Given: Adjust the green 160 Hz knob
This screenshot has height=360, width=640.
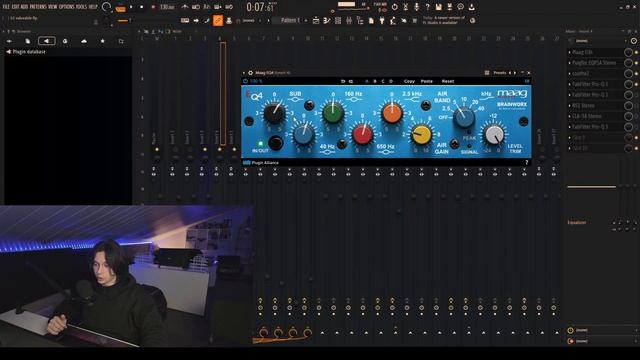Looking at the screenshot, I should (333, 113).
